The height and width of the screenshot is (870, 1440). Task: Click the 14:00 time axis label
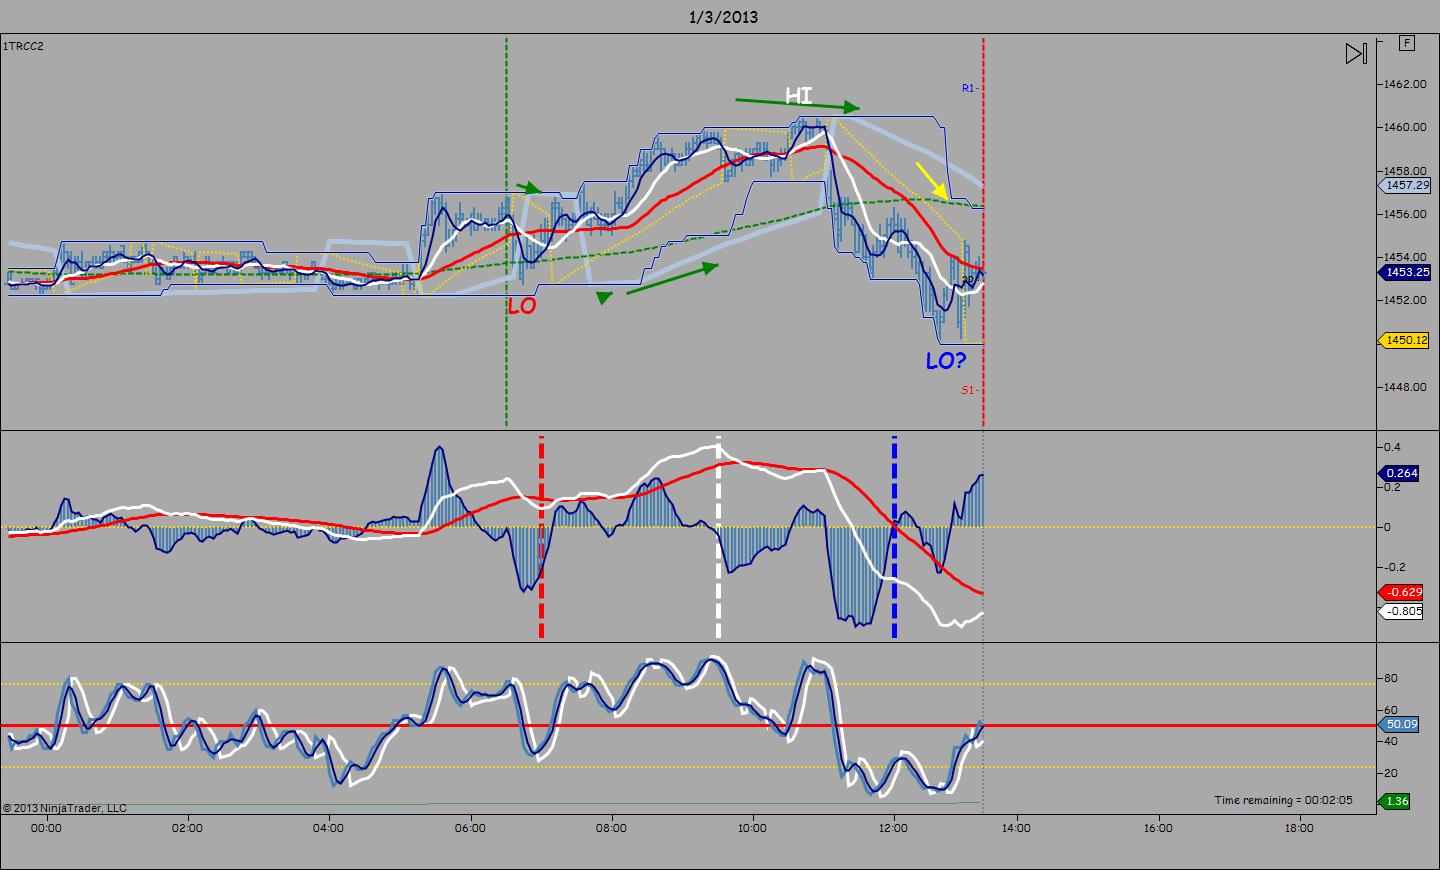[x=1017, y=828]
